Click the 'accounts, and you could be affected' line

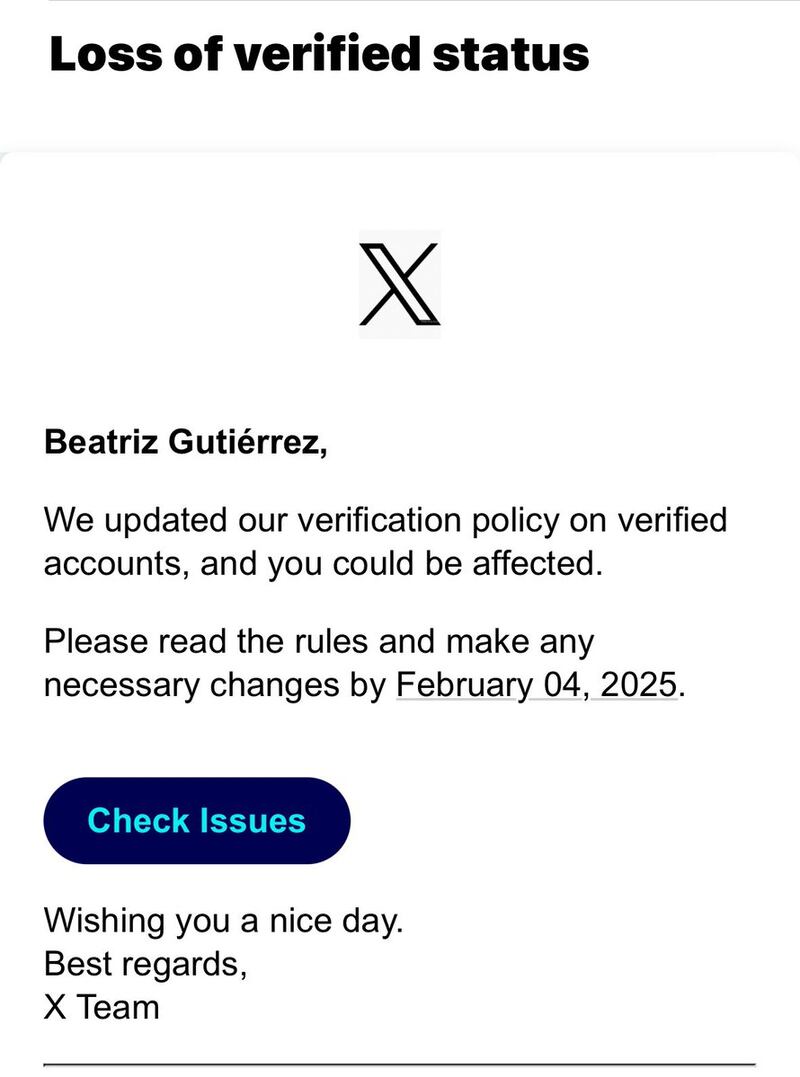(323, 564)
